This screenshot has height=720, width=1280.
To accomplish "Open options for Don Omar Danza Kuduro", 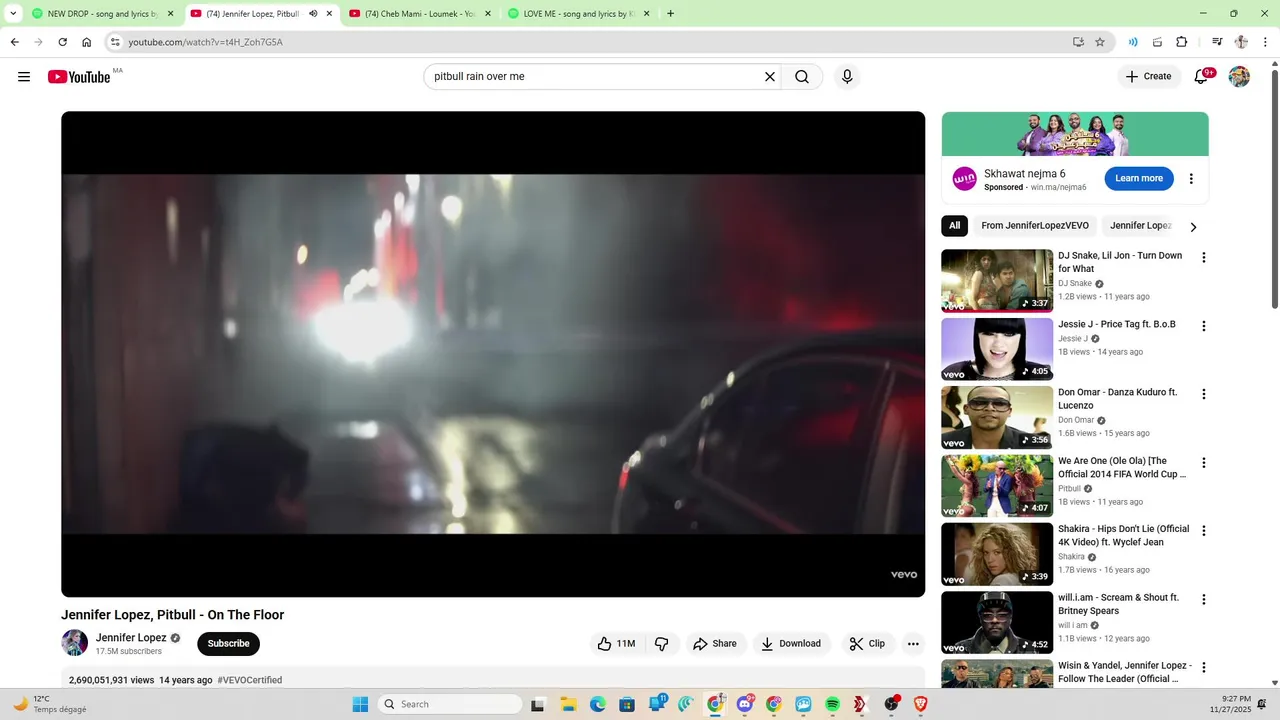I will (x=1204, y=394).
